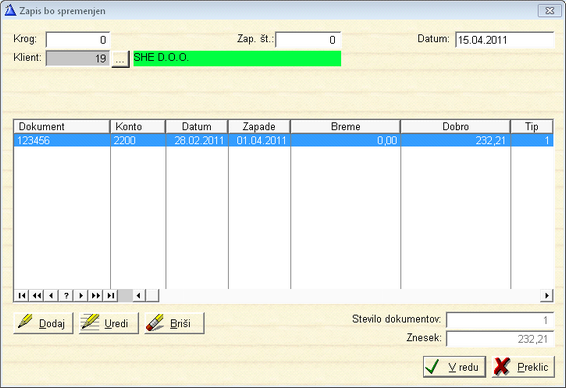Click the Klient number field 19
The height and width of the screenshot is (388, 566).
coord(78,58)
